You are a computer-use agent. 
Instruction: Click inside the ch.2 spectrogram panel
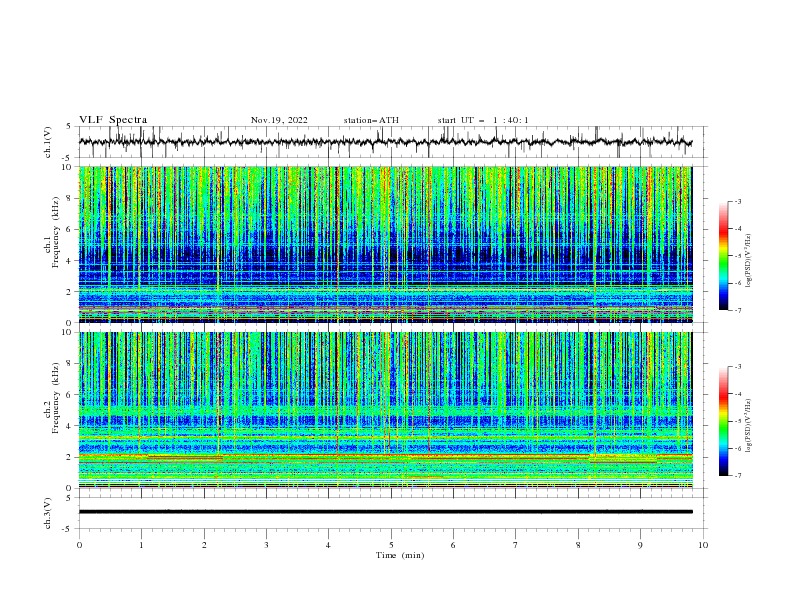385,410
